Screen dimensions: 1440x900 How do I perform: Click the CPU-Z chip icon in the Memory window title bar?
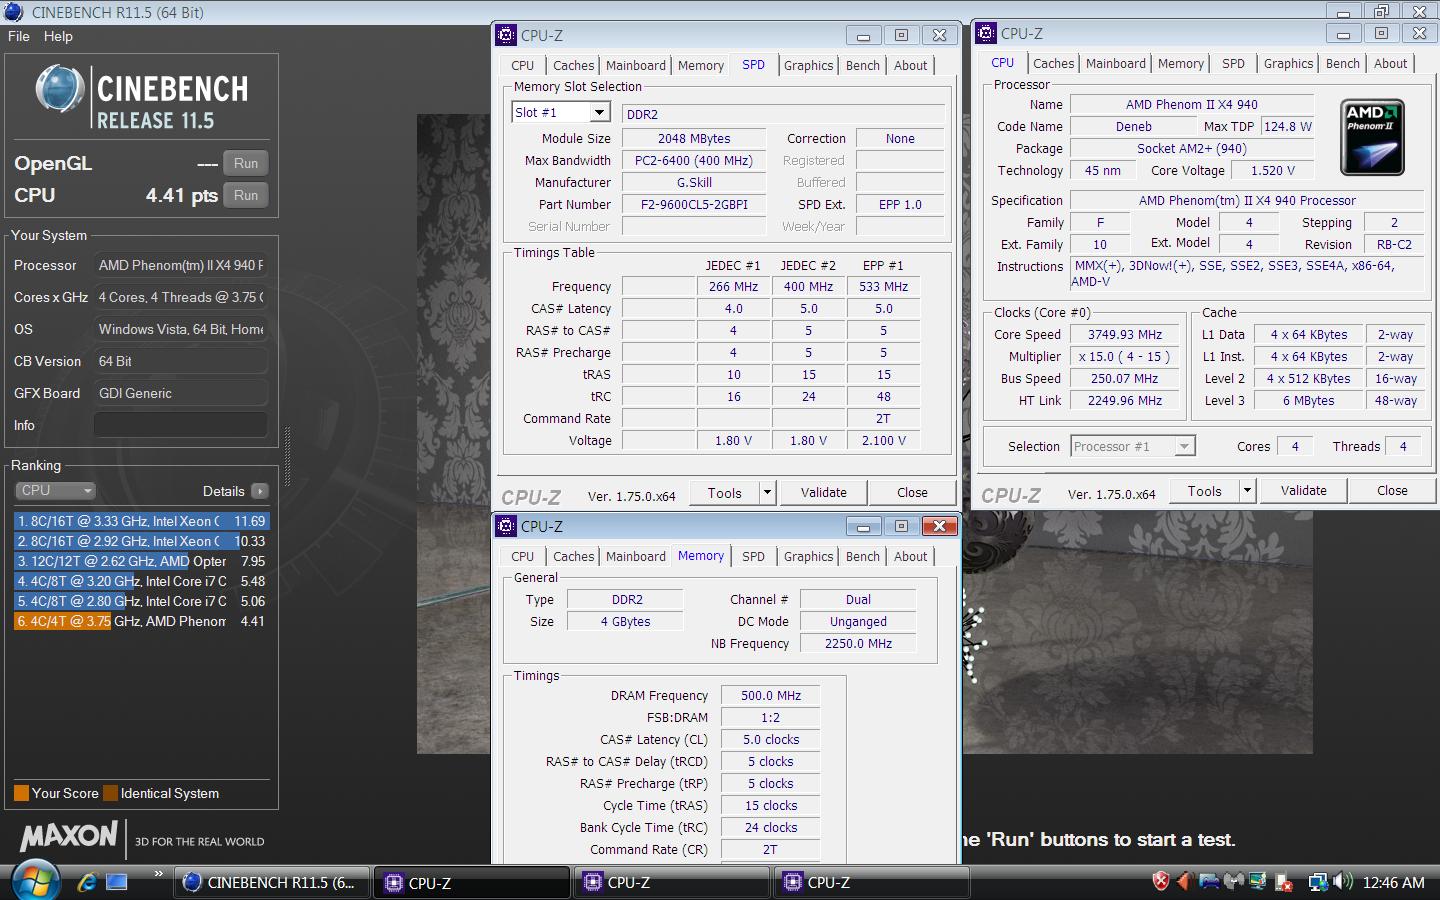tap(507, 526)
